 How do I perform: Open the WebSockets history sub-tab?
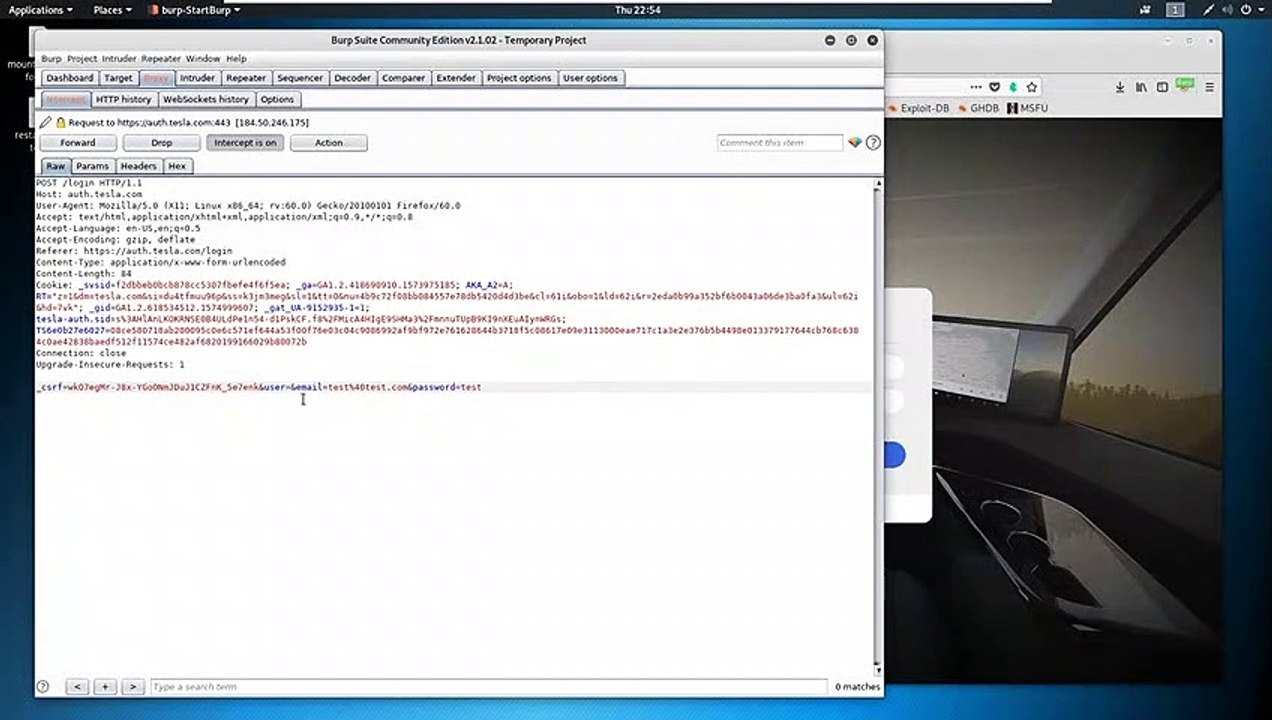(206, 100)
